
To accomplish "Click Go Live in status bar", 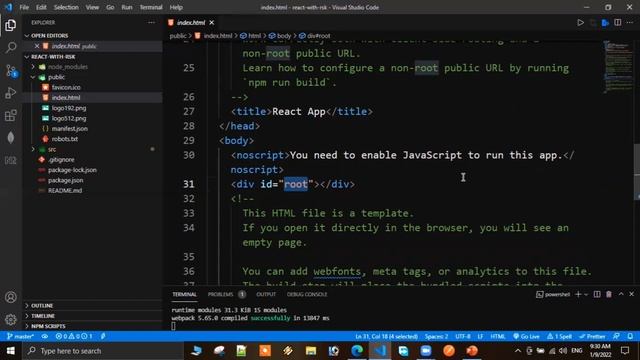I will [x=527, y=336].
